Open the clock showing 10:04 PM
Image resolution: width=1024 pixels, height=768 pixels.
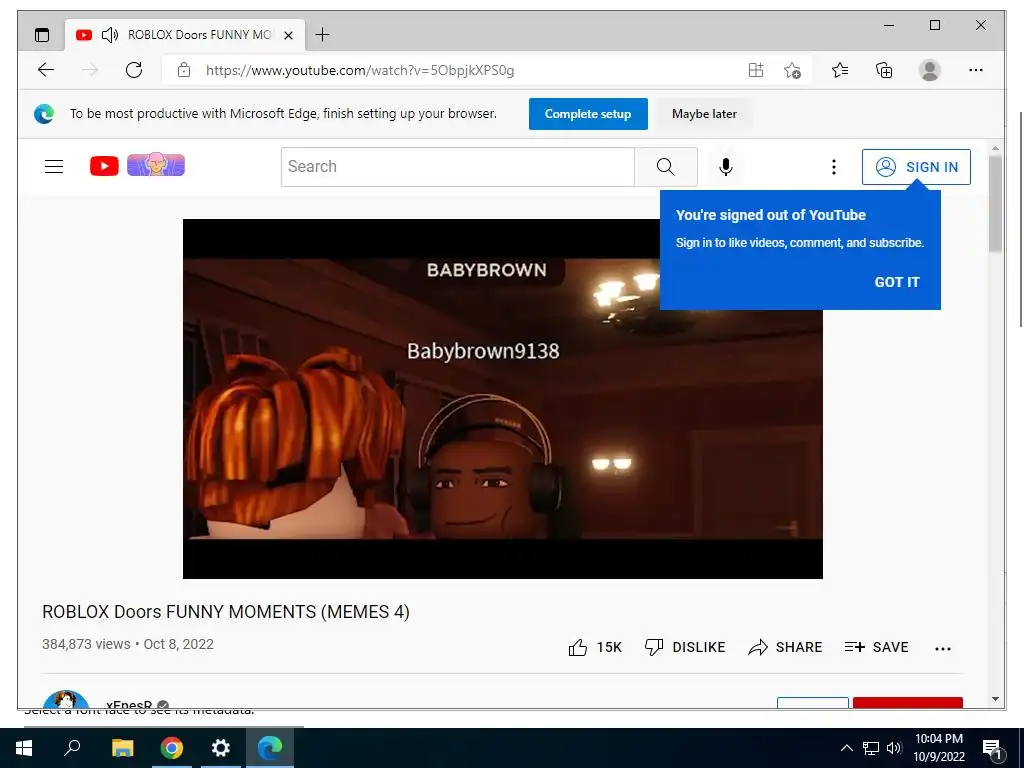coord(938,748)
